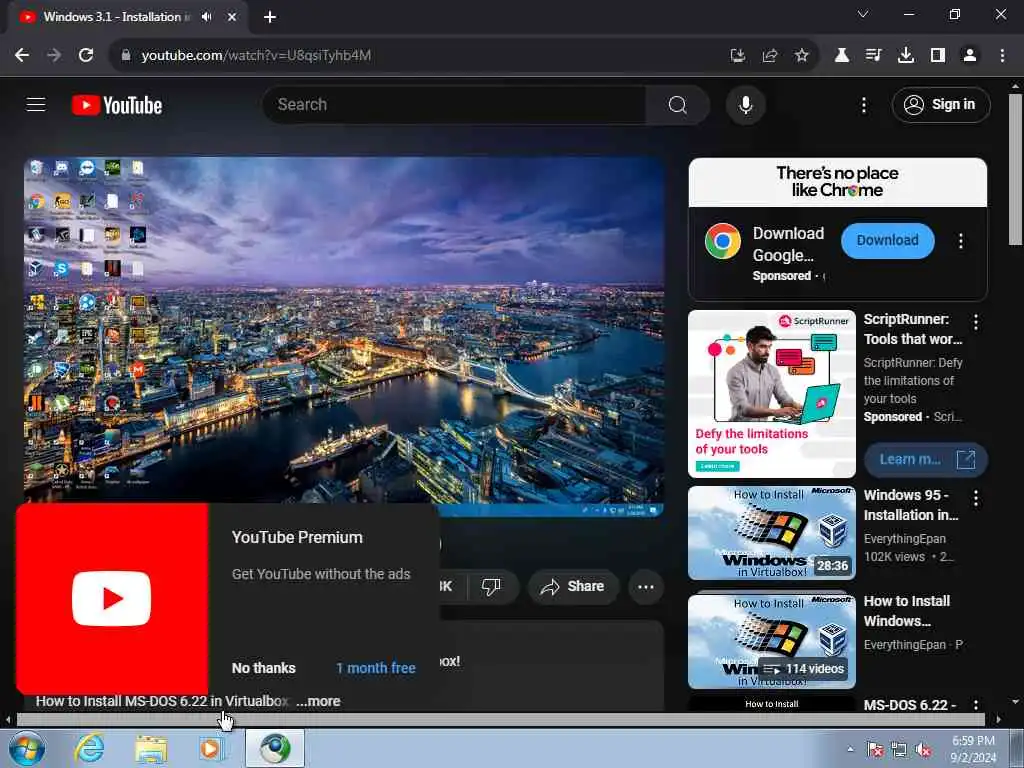Reload the YouTube page

click(x=86, y=56)
